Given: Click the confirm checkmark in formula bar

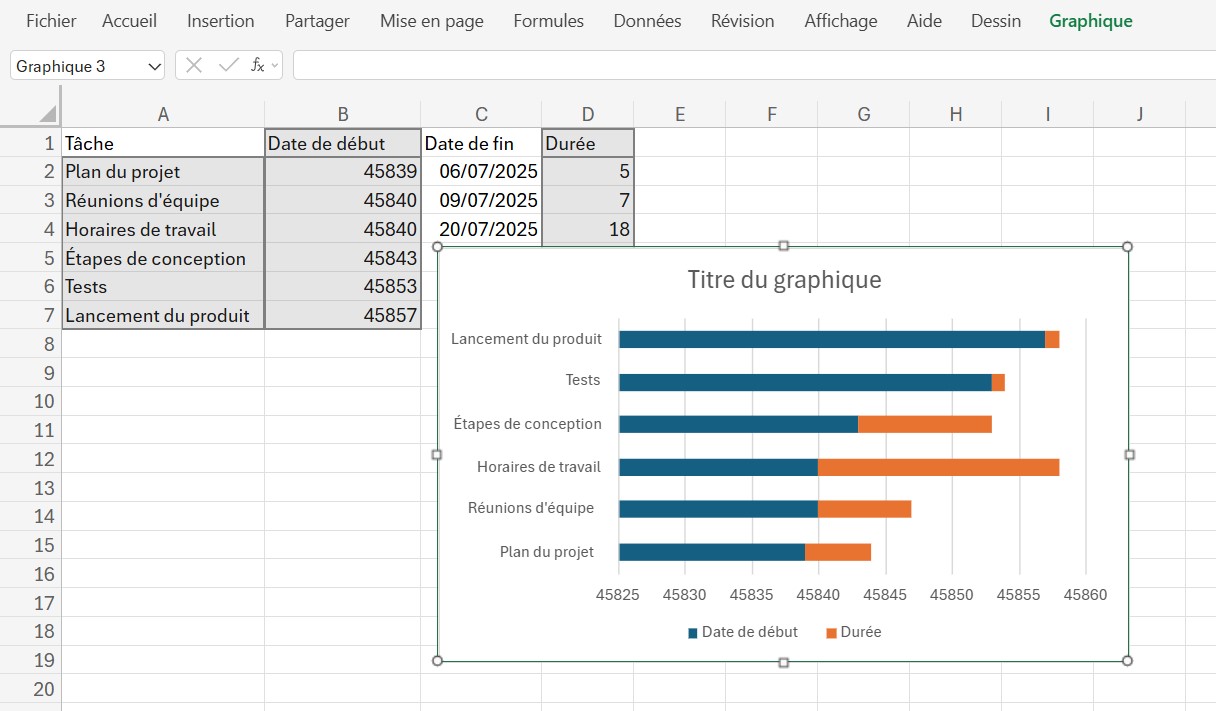Looking at the screenshot, I should (x=228, y=65).
